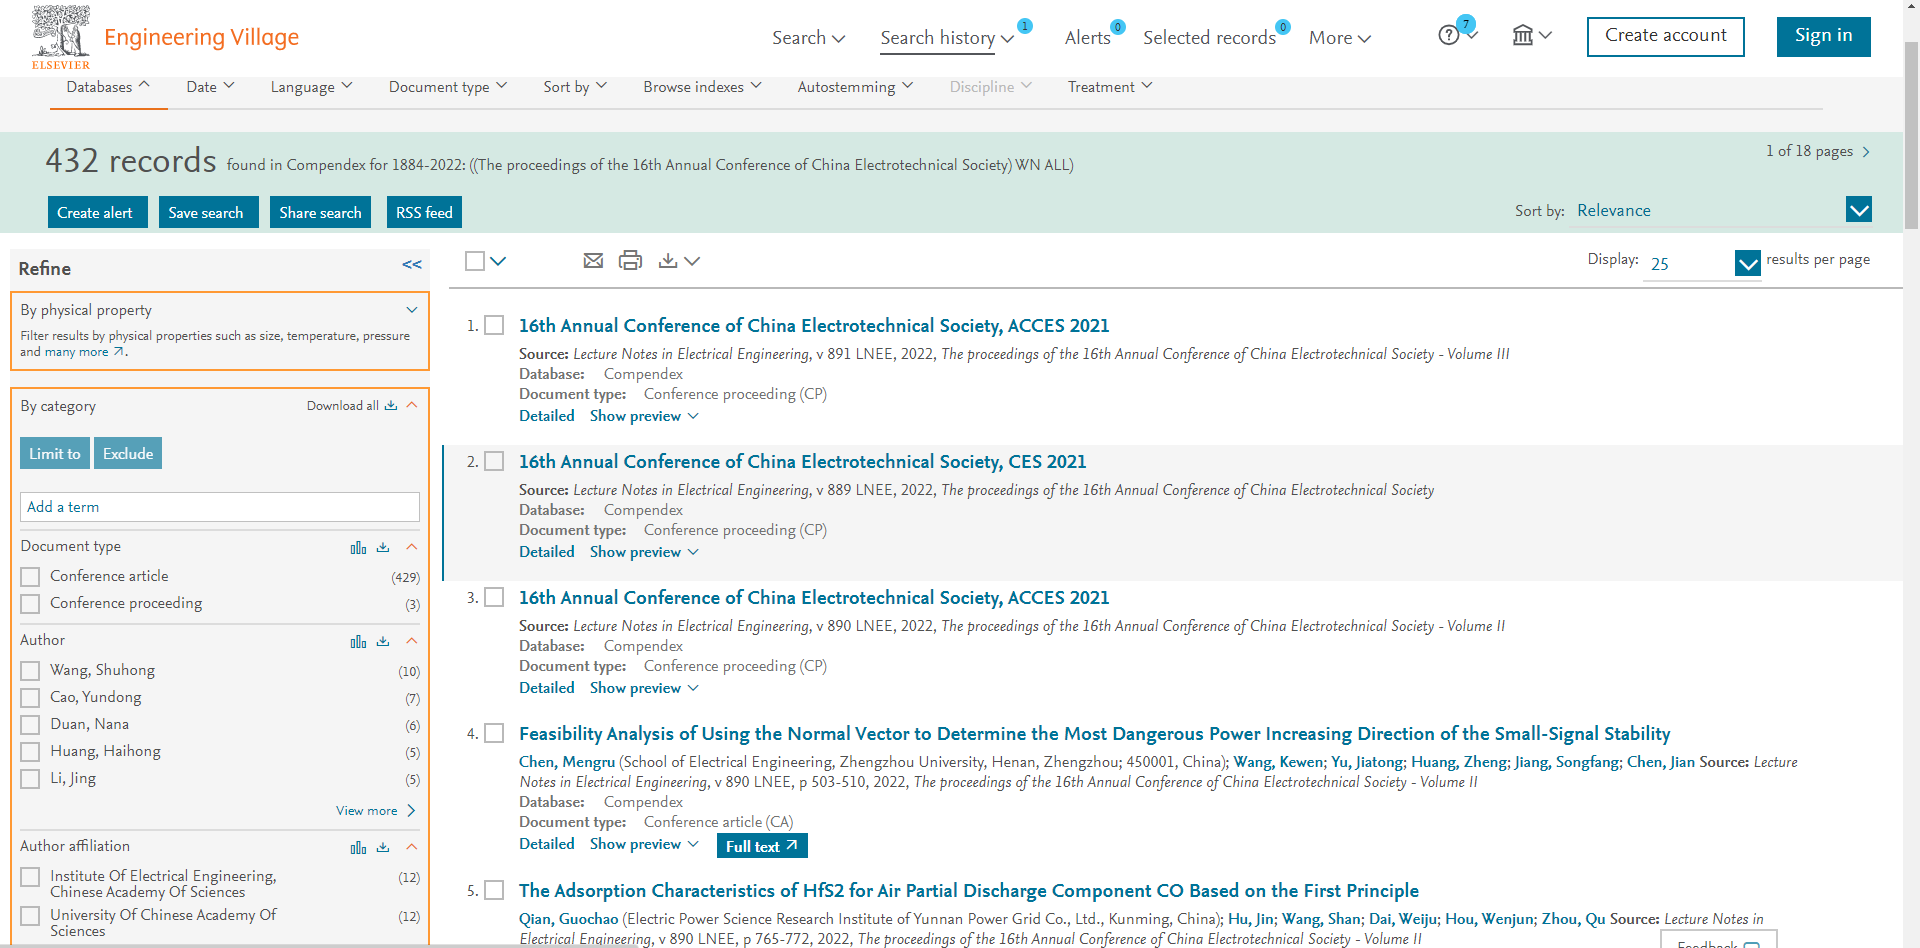Open the Databases filter menu
The height and width of the screenshot is (948, 1920).
click(108, 87)
